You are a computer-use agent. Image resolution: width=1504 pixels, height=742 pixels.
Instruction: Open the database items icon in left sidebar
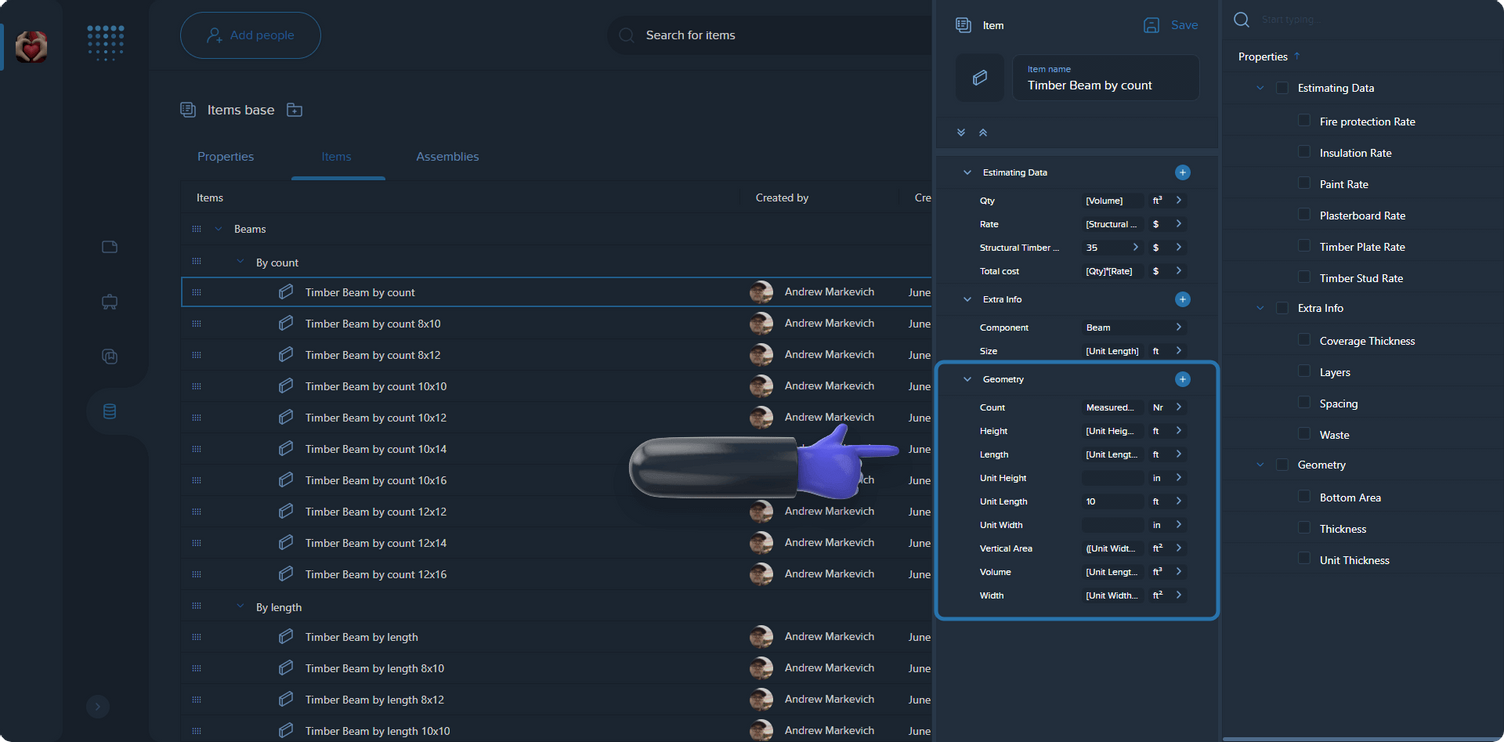[x=109, y=411]
